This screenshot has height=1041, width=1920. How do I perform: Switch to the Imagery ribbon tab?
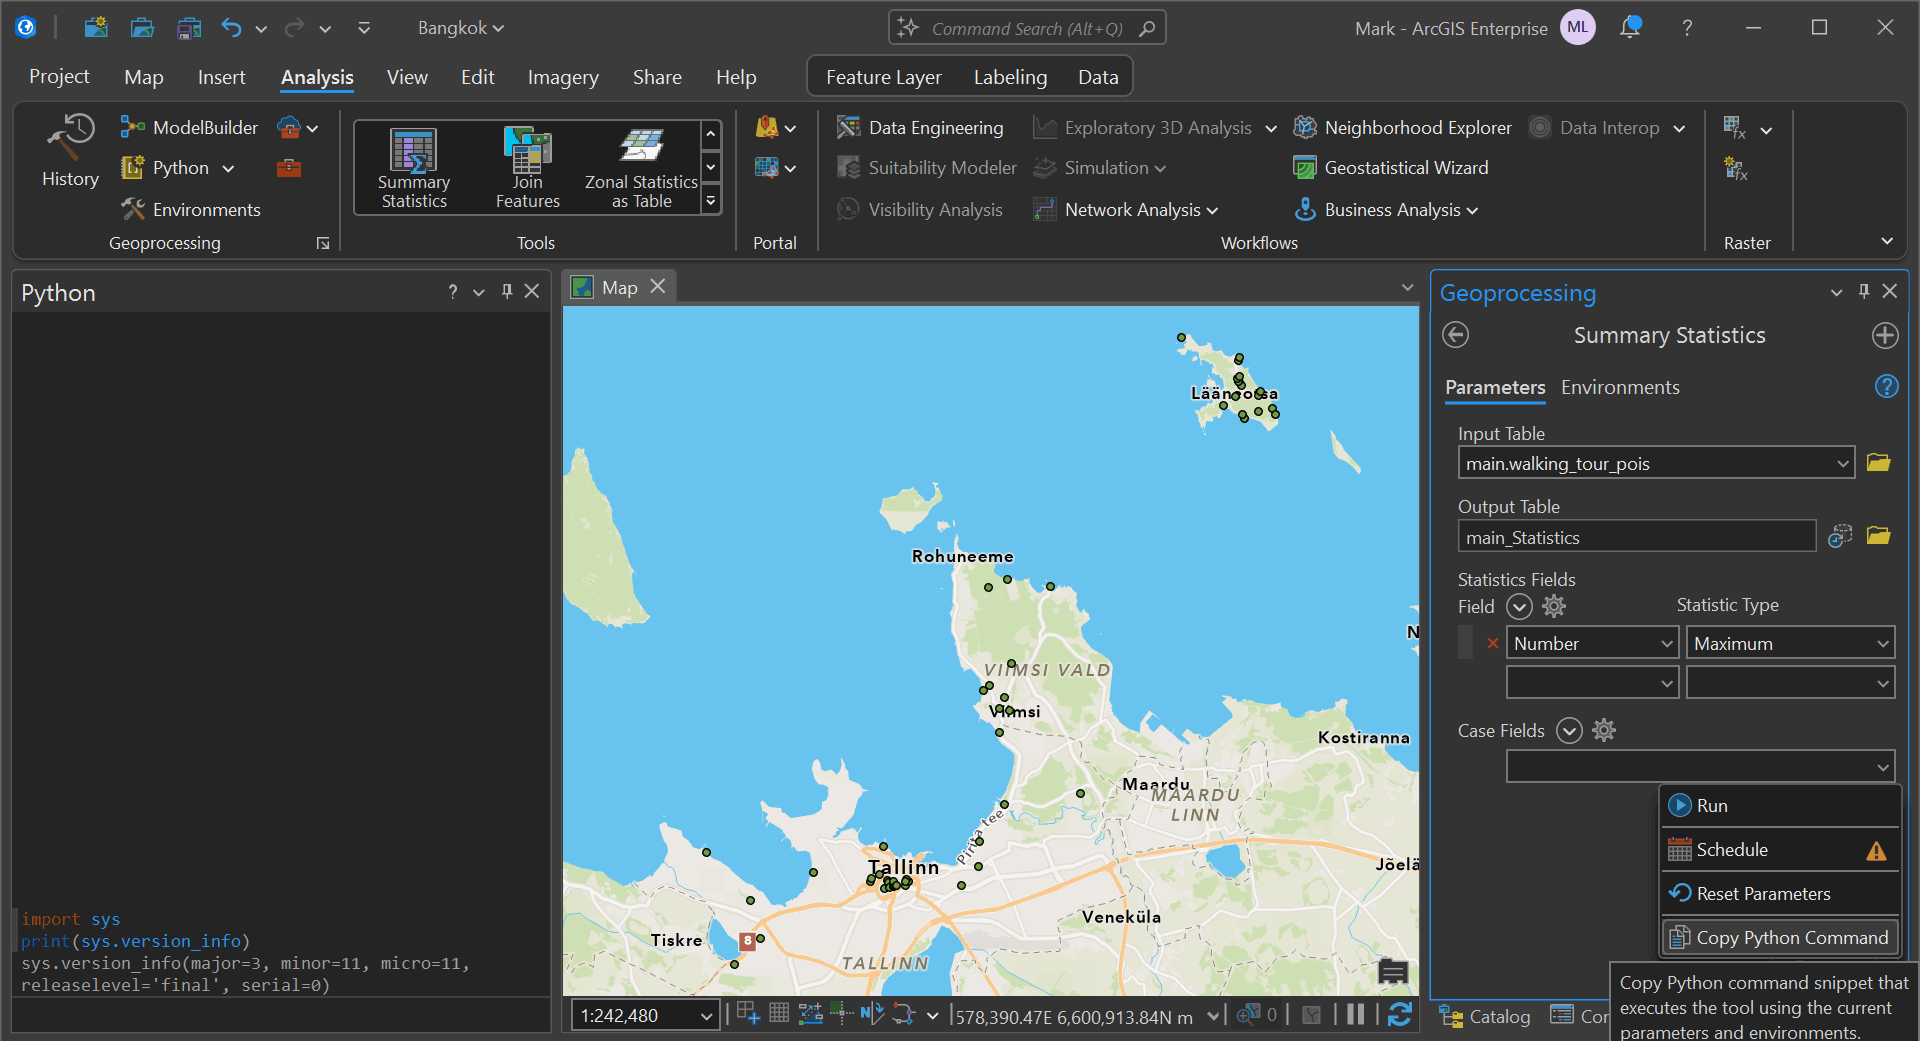click(563, 77)
